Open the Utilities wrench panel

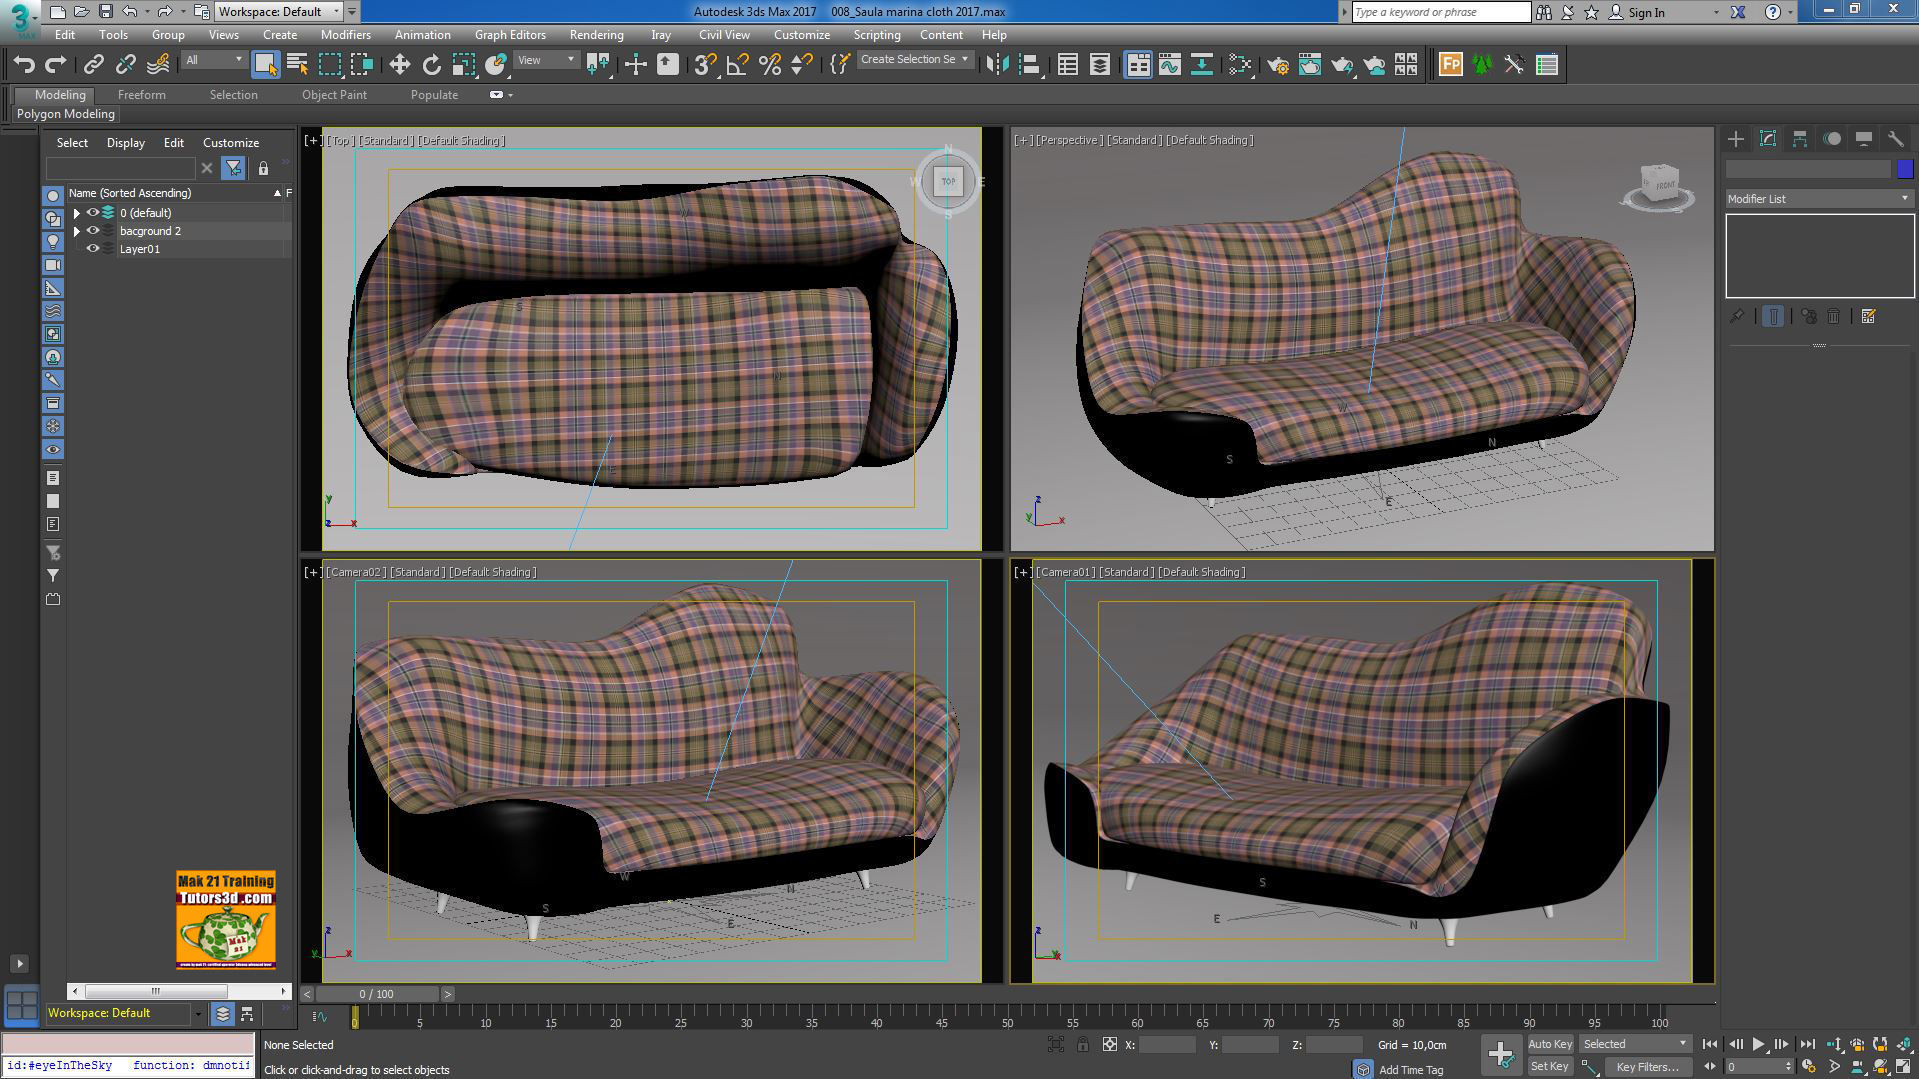[x=1895, y=139]
